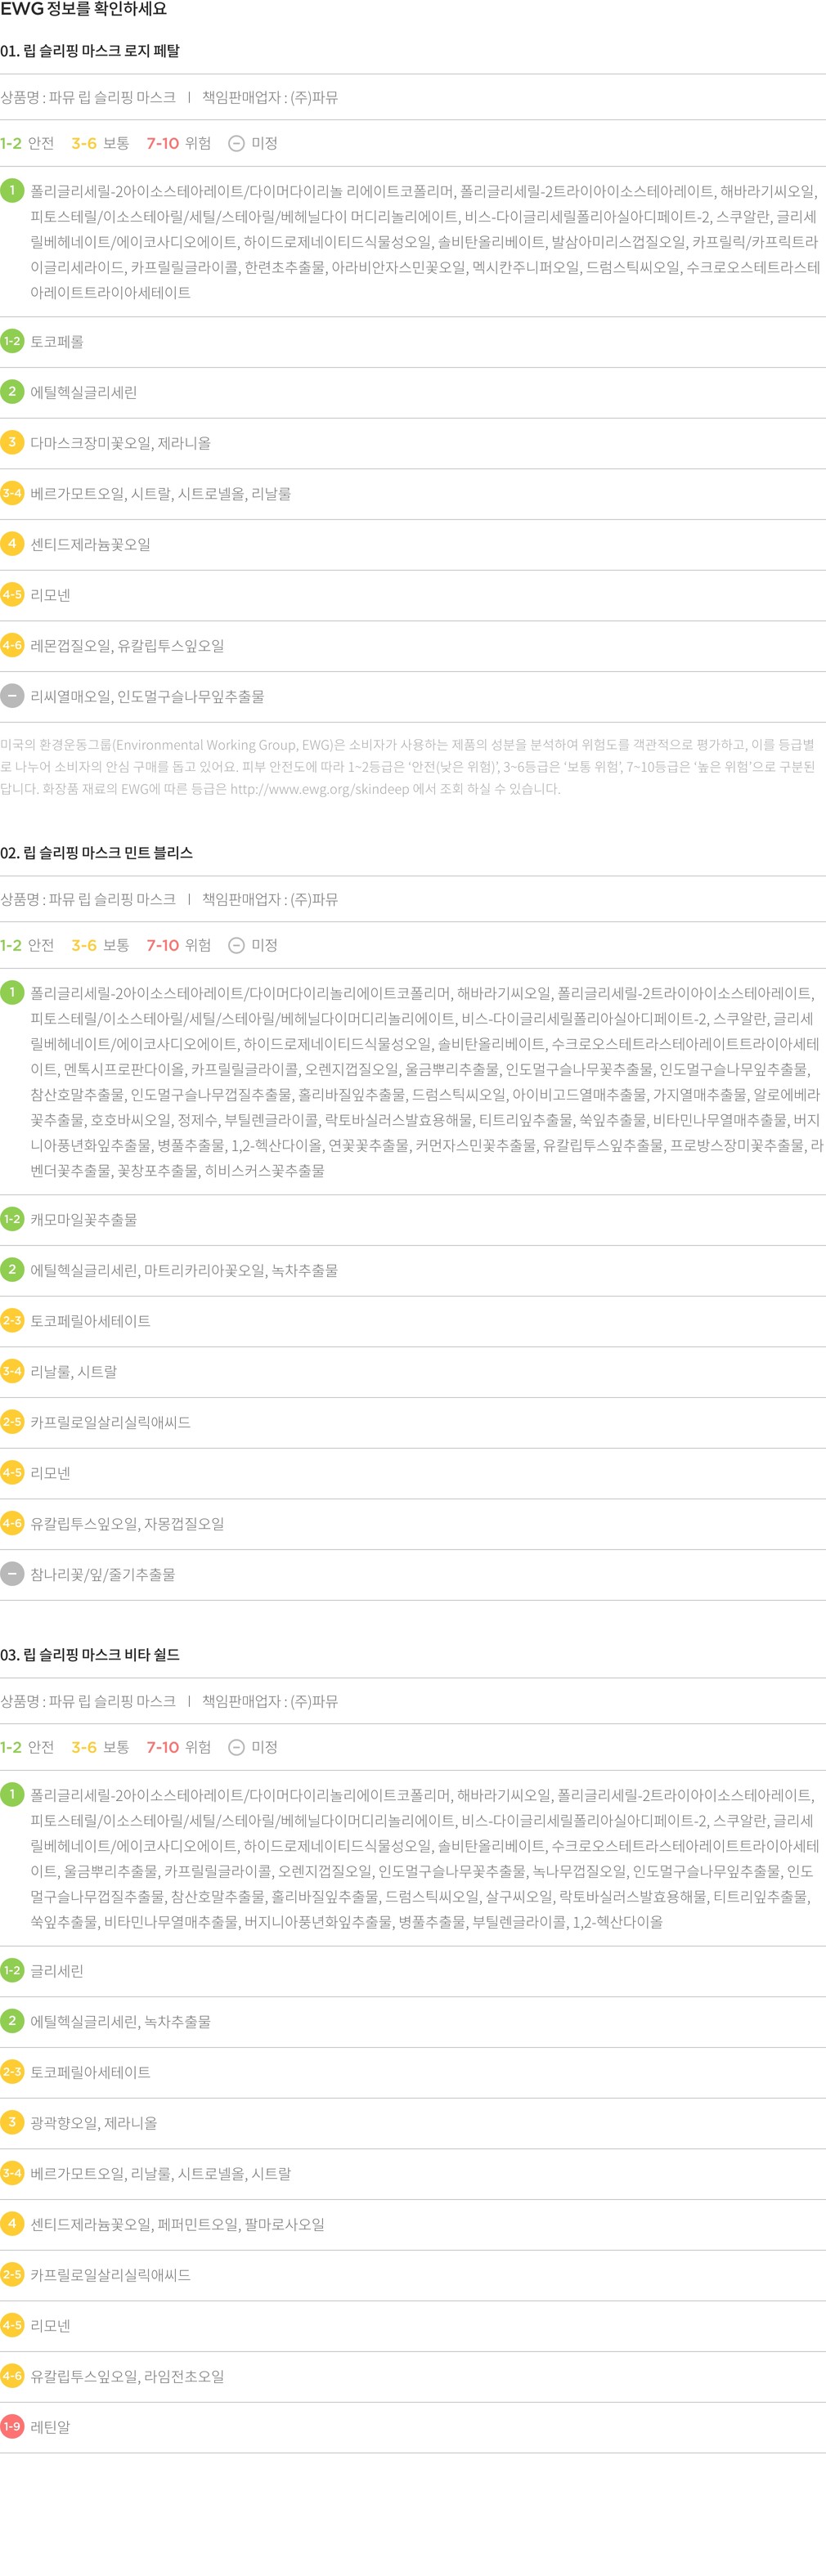Click the 레틴알 ingredient name
The image size is (826, 2576).
coord(50,2427)
